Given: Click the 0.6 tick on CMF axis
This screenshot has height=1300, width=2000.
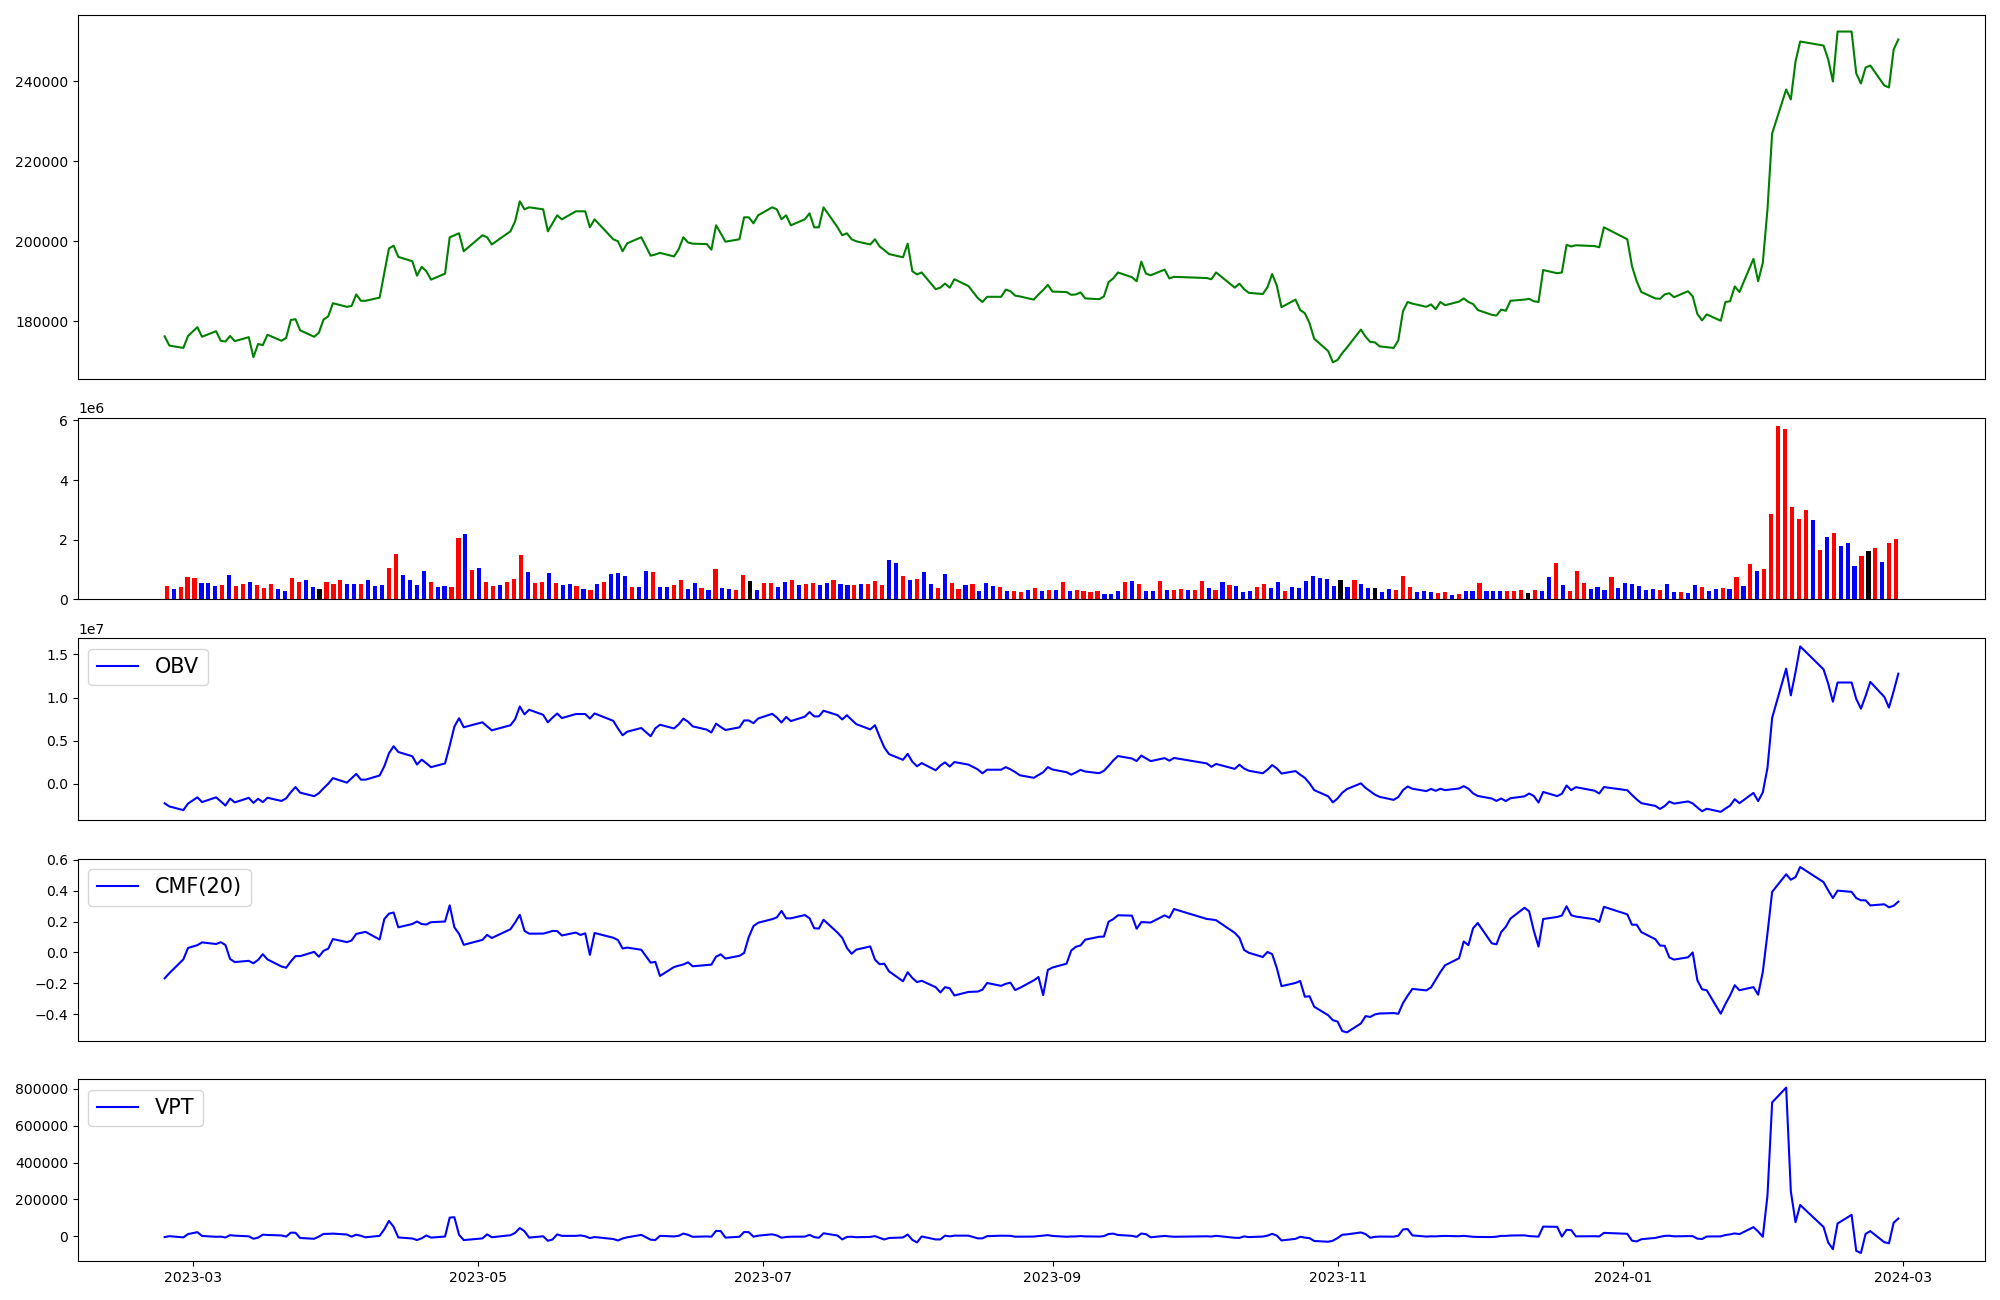Looking at the screenshot, I should coord(57,860).
